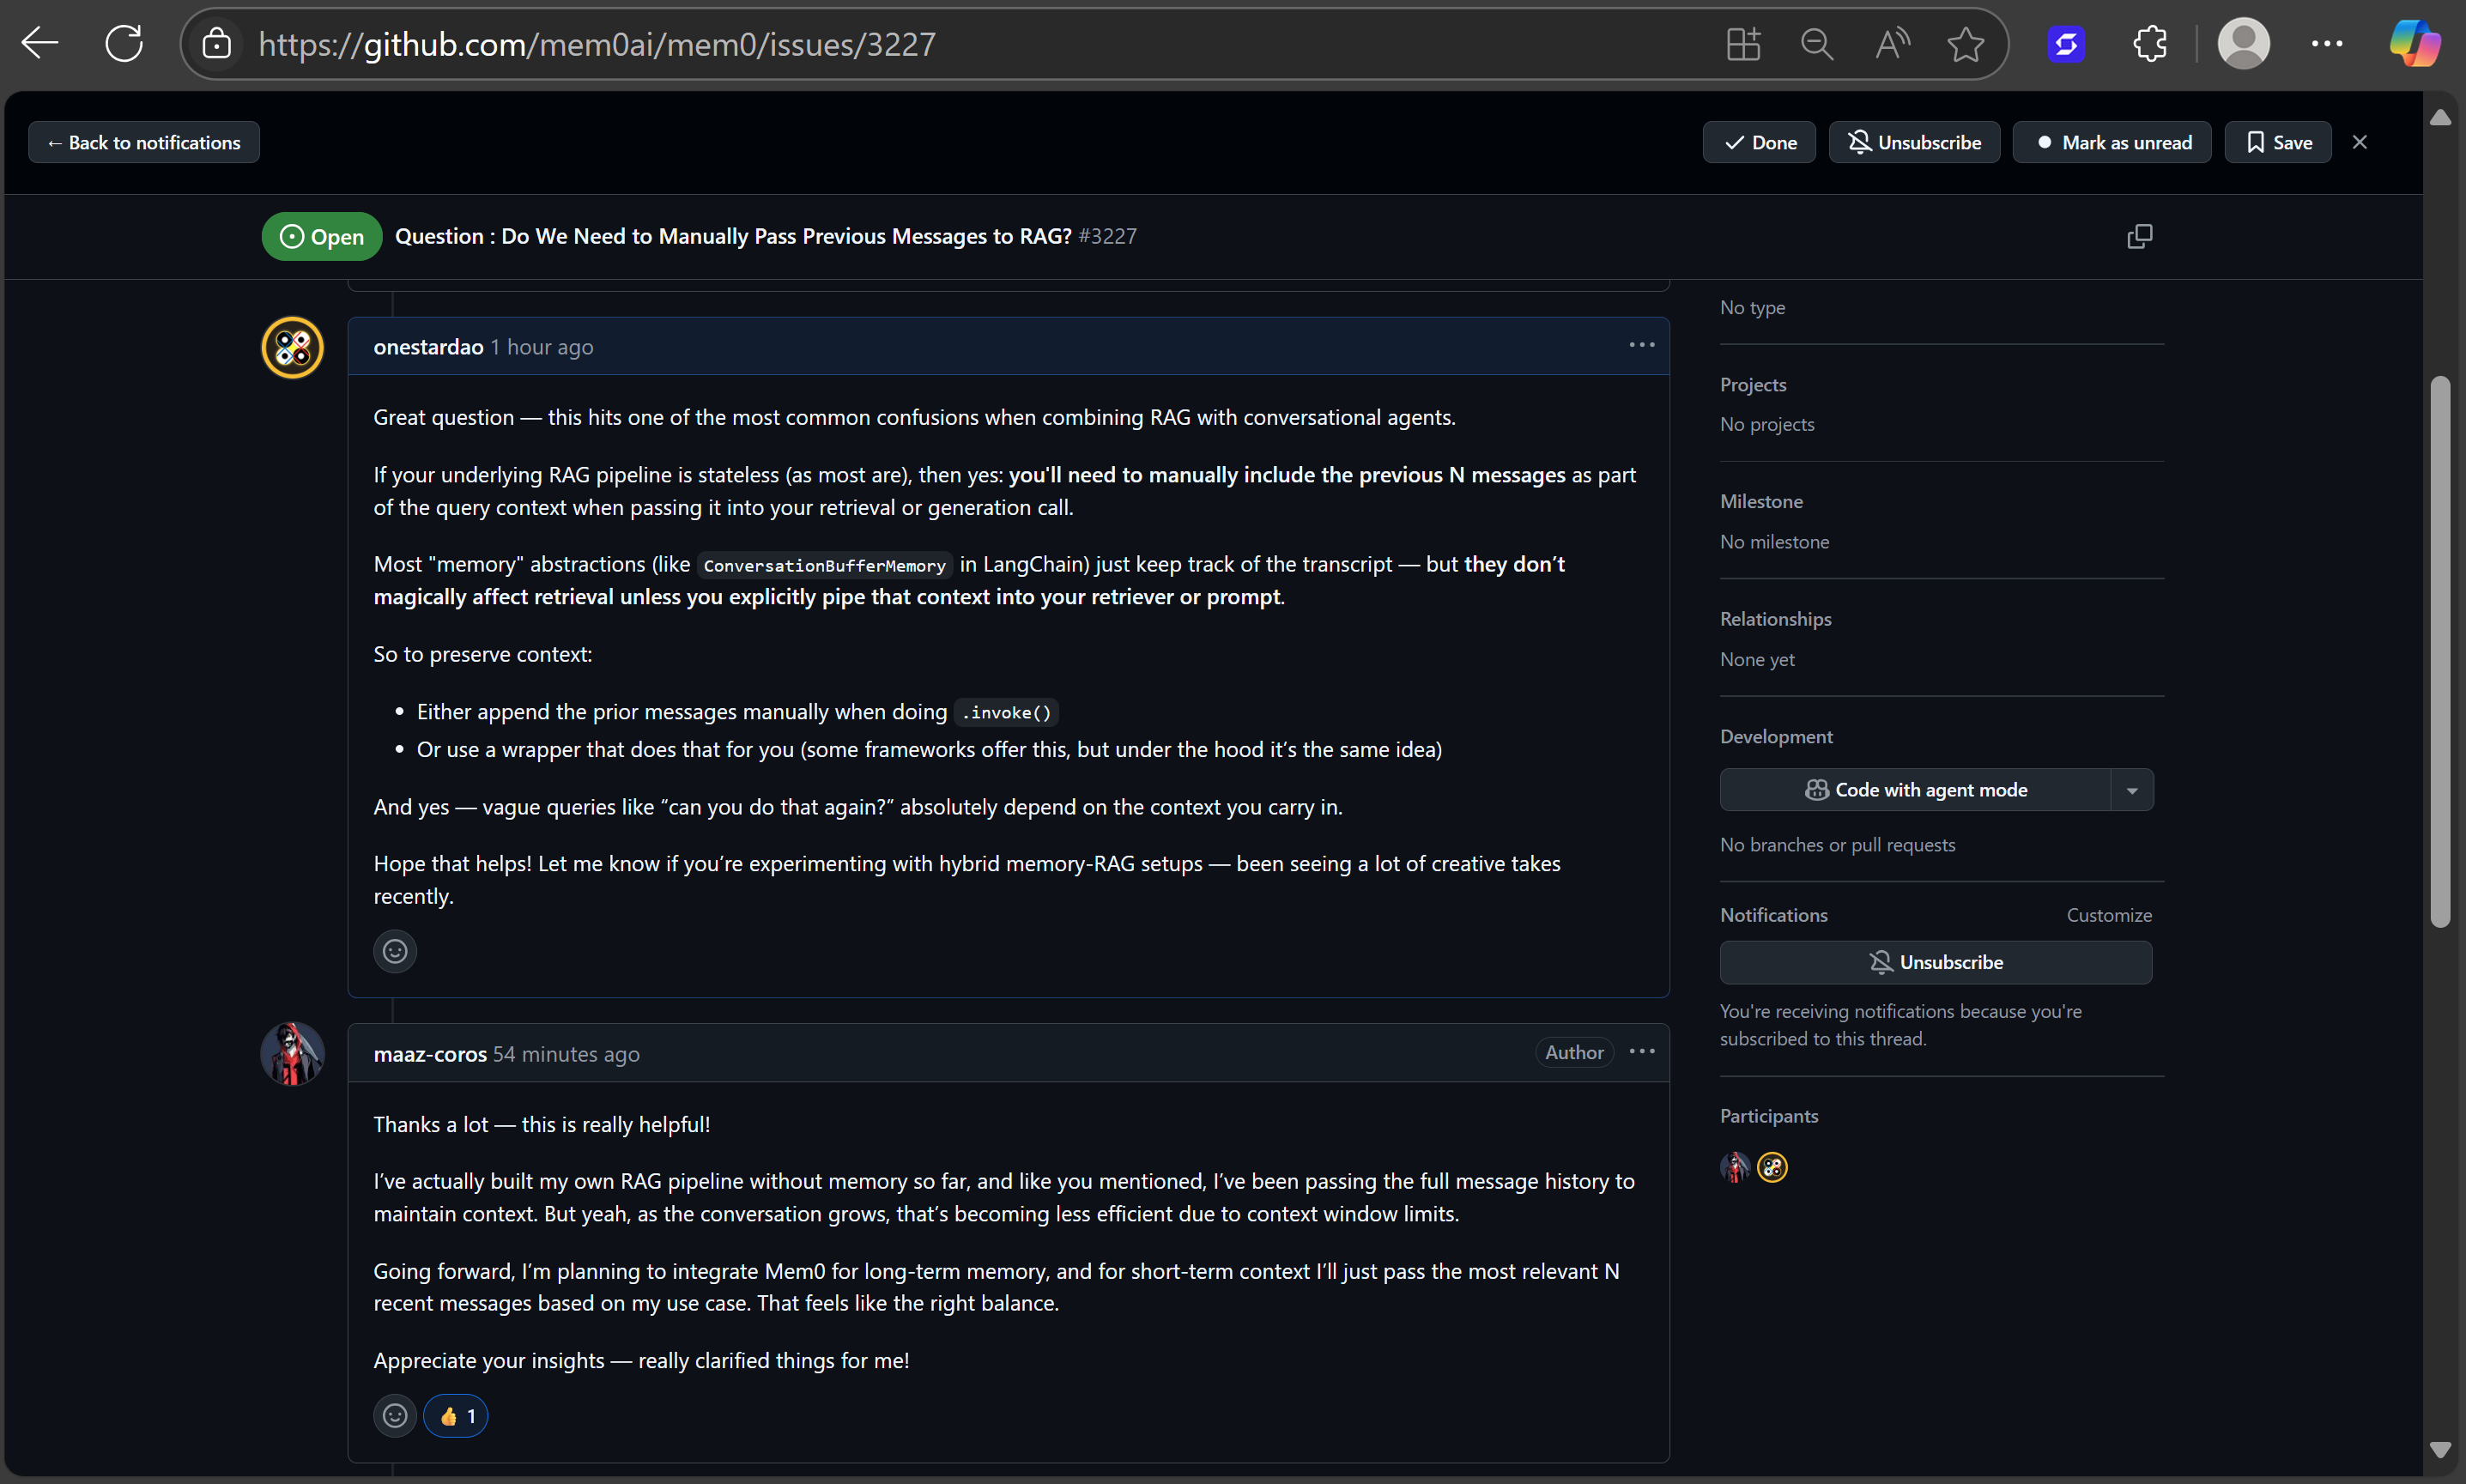Mark as unread notification
The image size is (2466, 1484).
[x=2112, y=142]
